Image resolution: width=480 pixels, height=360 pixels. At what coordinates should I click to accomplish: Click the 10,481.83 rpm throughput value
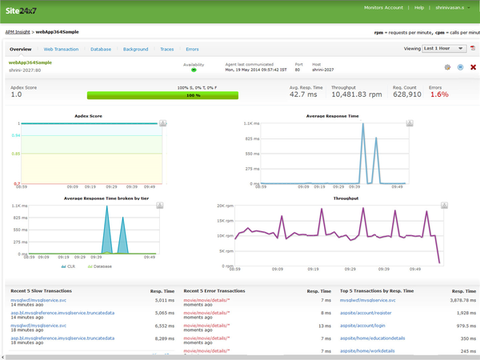point(357,94)
